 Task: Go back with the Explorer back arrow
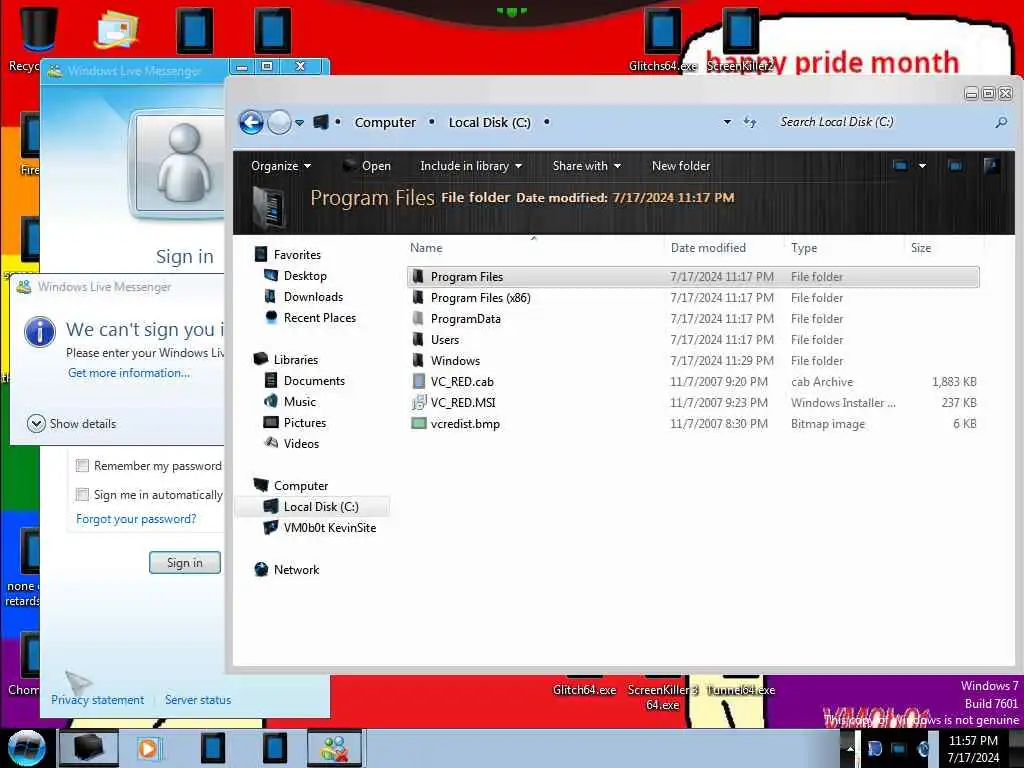pos(251,122)
